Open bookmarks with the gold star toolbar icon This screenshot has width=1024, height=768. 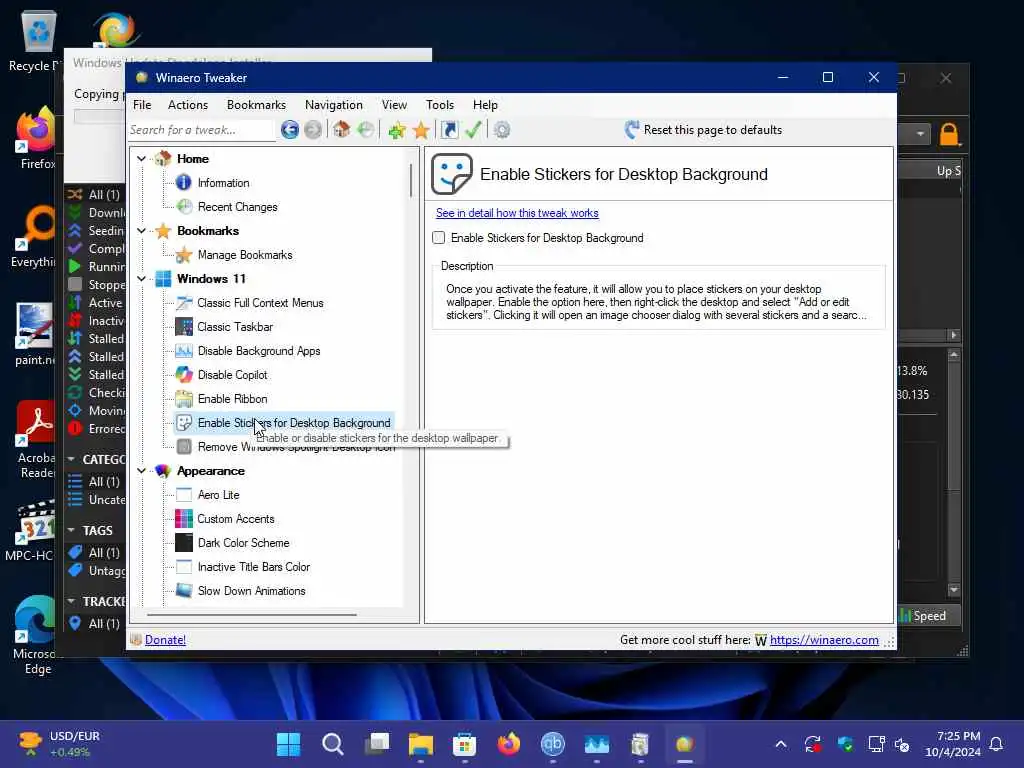pos(421,130)
